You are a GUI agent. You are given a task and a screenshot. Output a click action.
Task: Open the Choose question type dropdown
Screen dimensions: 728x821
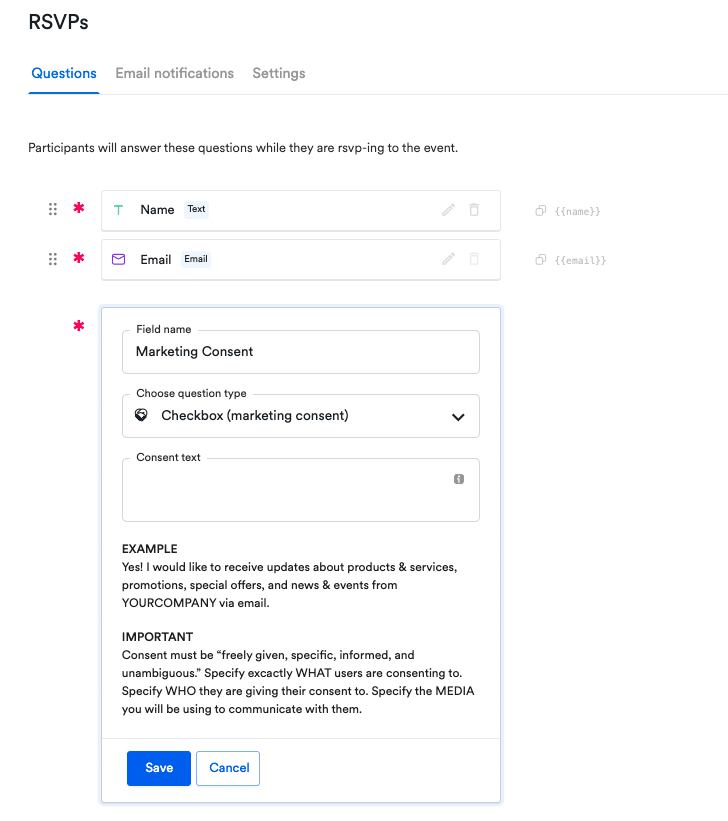tap(301, 416)
